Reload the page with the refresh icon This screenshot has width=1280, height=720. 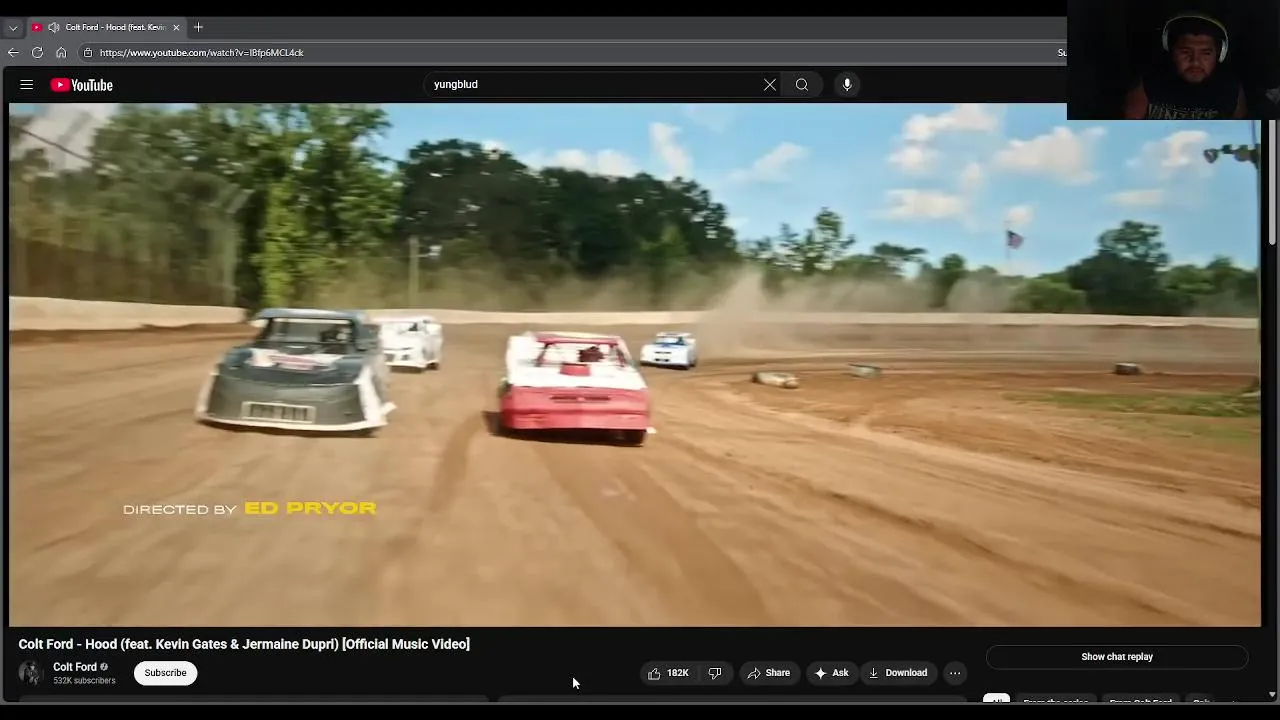click(x=37, y=52)
